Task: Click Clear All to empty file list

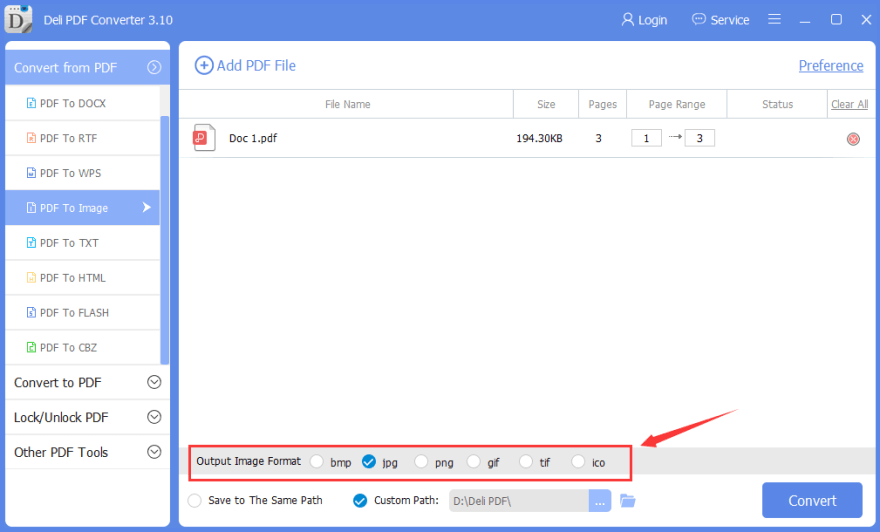Action: pyautogui.click(x=849, y=104)
